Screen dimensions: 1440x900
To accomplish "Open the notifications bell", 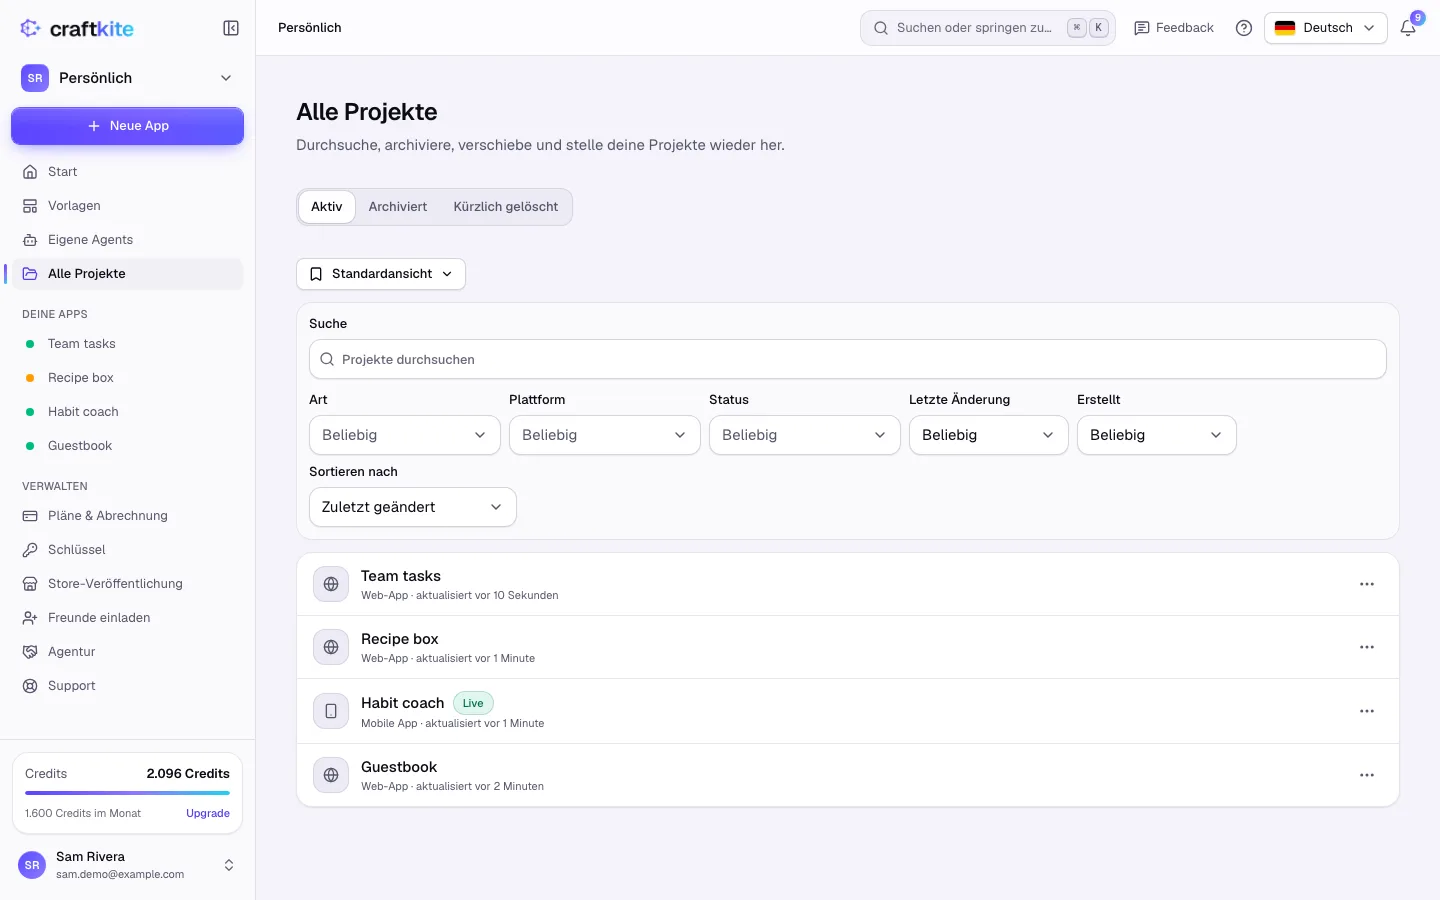I will pos(1408,28).
